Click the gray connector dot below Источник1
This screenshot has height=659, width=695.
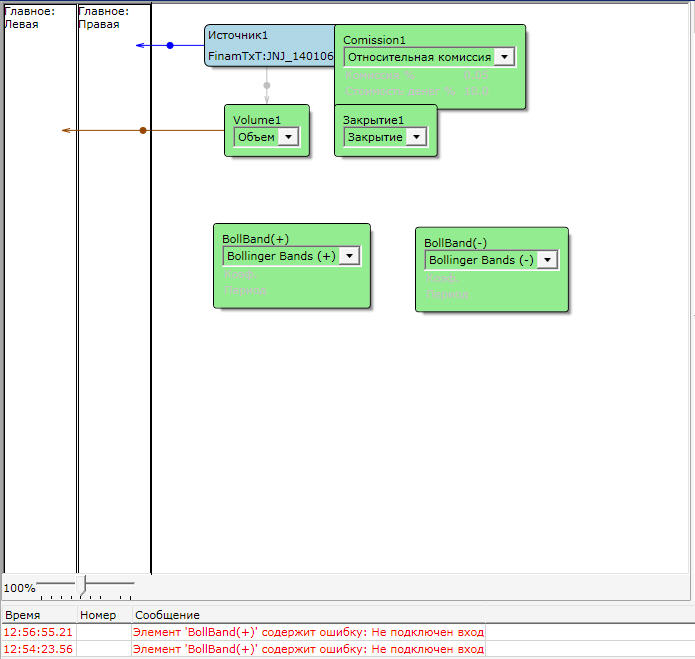point(266,85)
